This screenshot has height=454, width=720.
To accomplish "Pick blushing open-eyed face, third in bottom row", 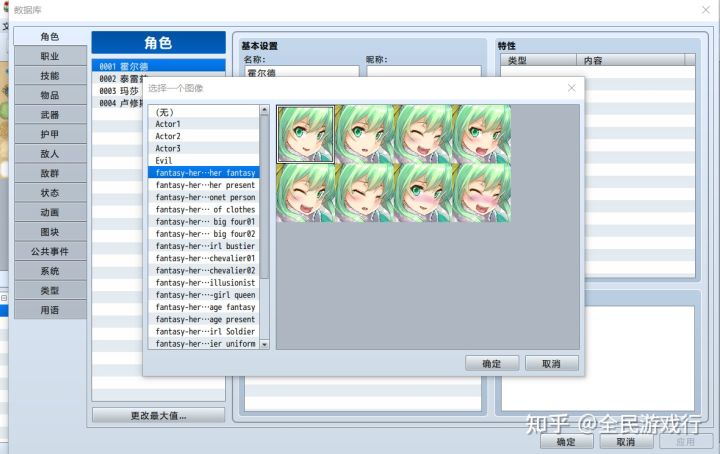I will 423,193.
